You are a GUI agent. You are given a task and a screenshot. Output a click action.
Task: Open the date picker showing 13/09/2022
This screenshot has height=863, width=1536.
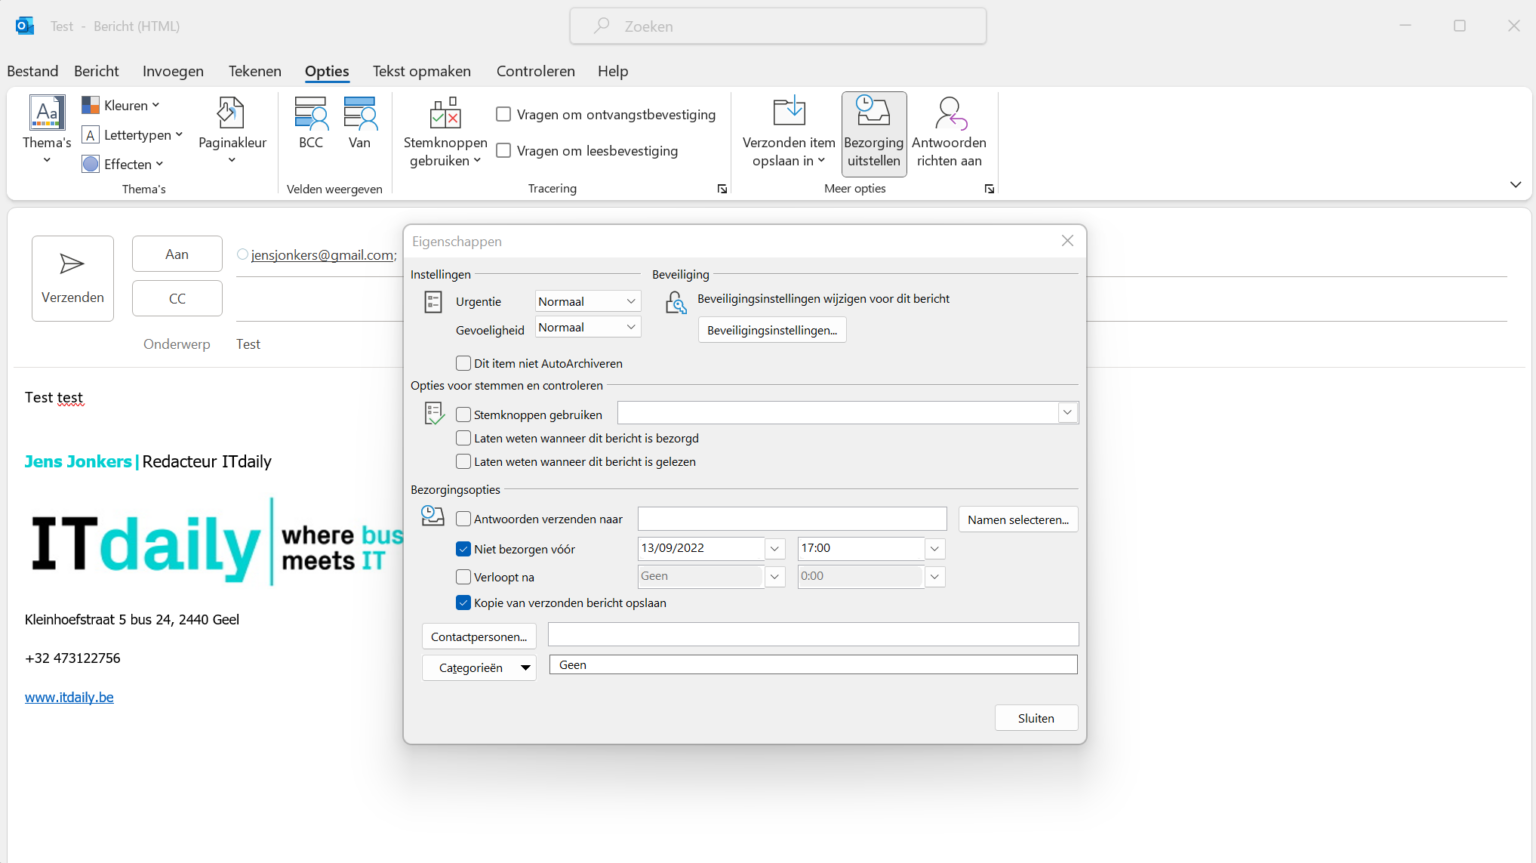(x=774, y=548)
